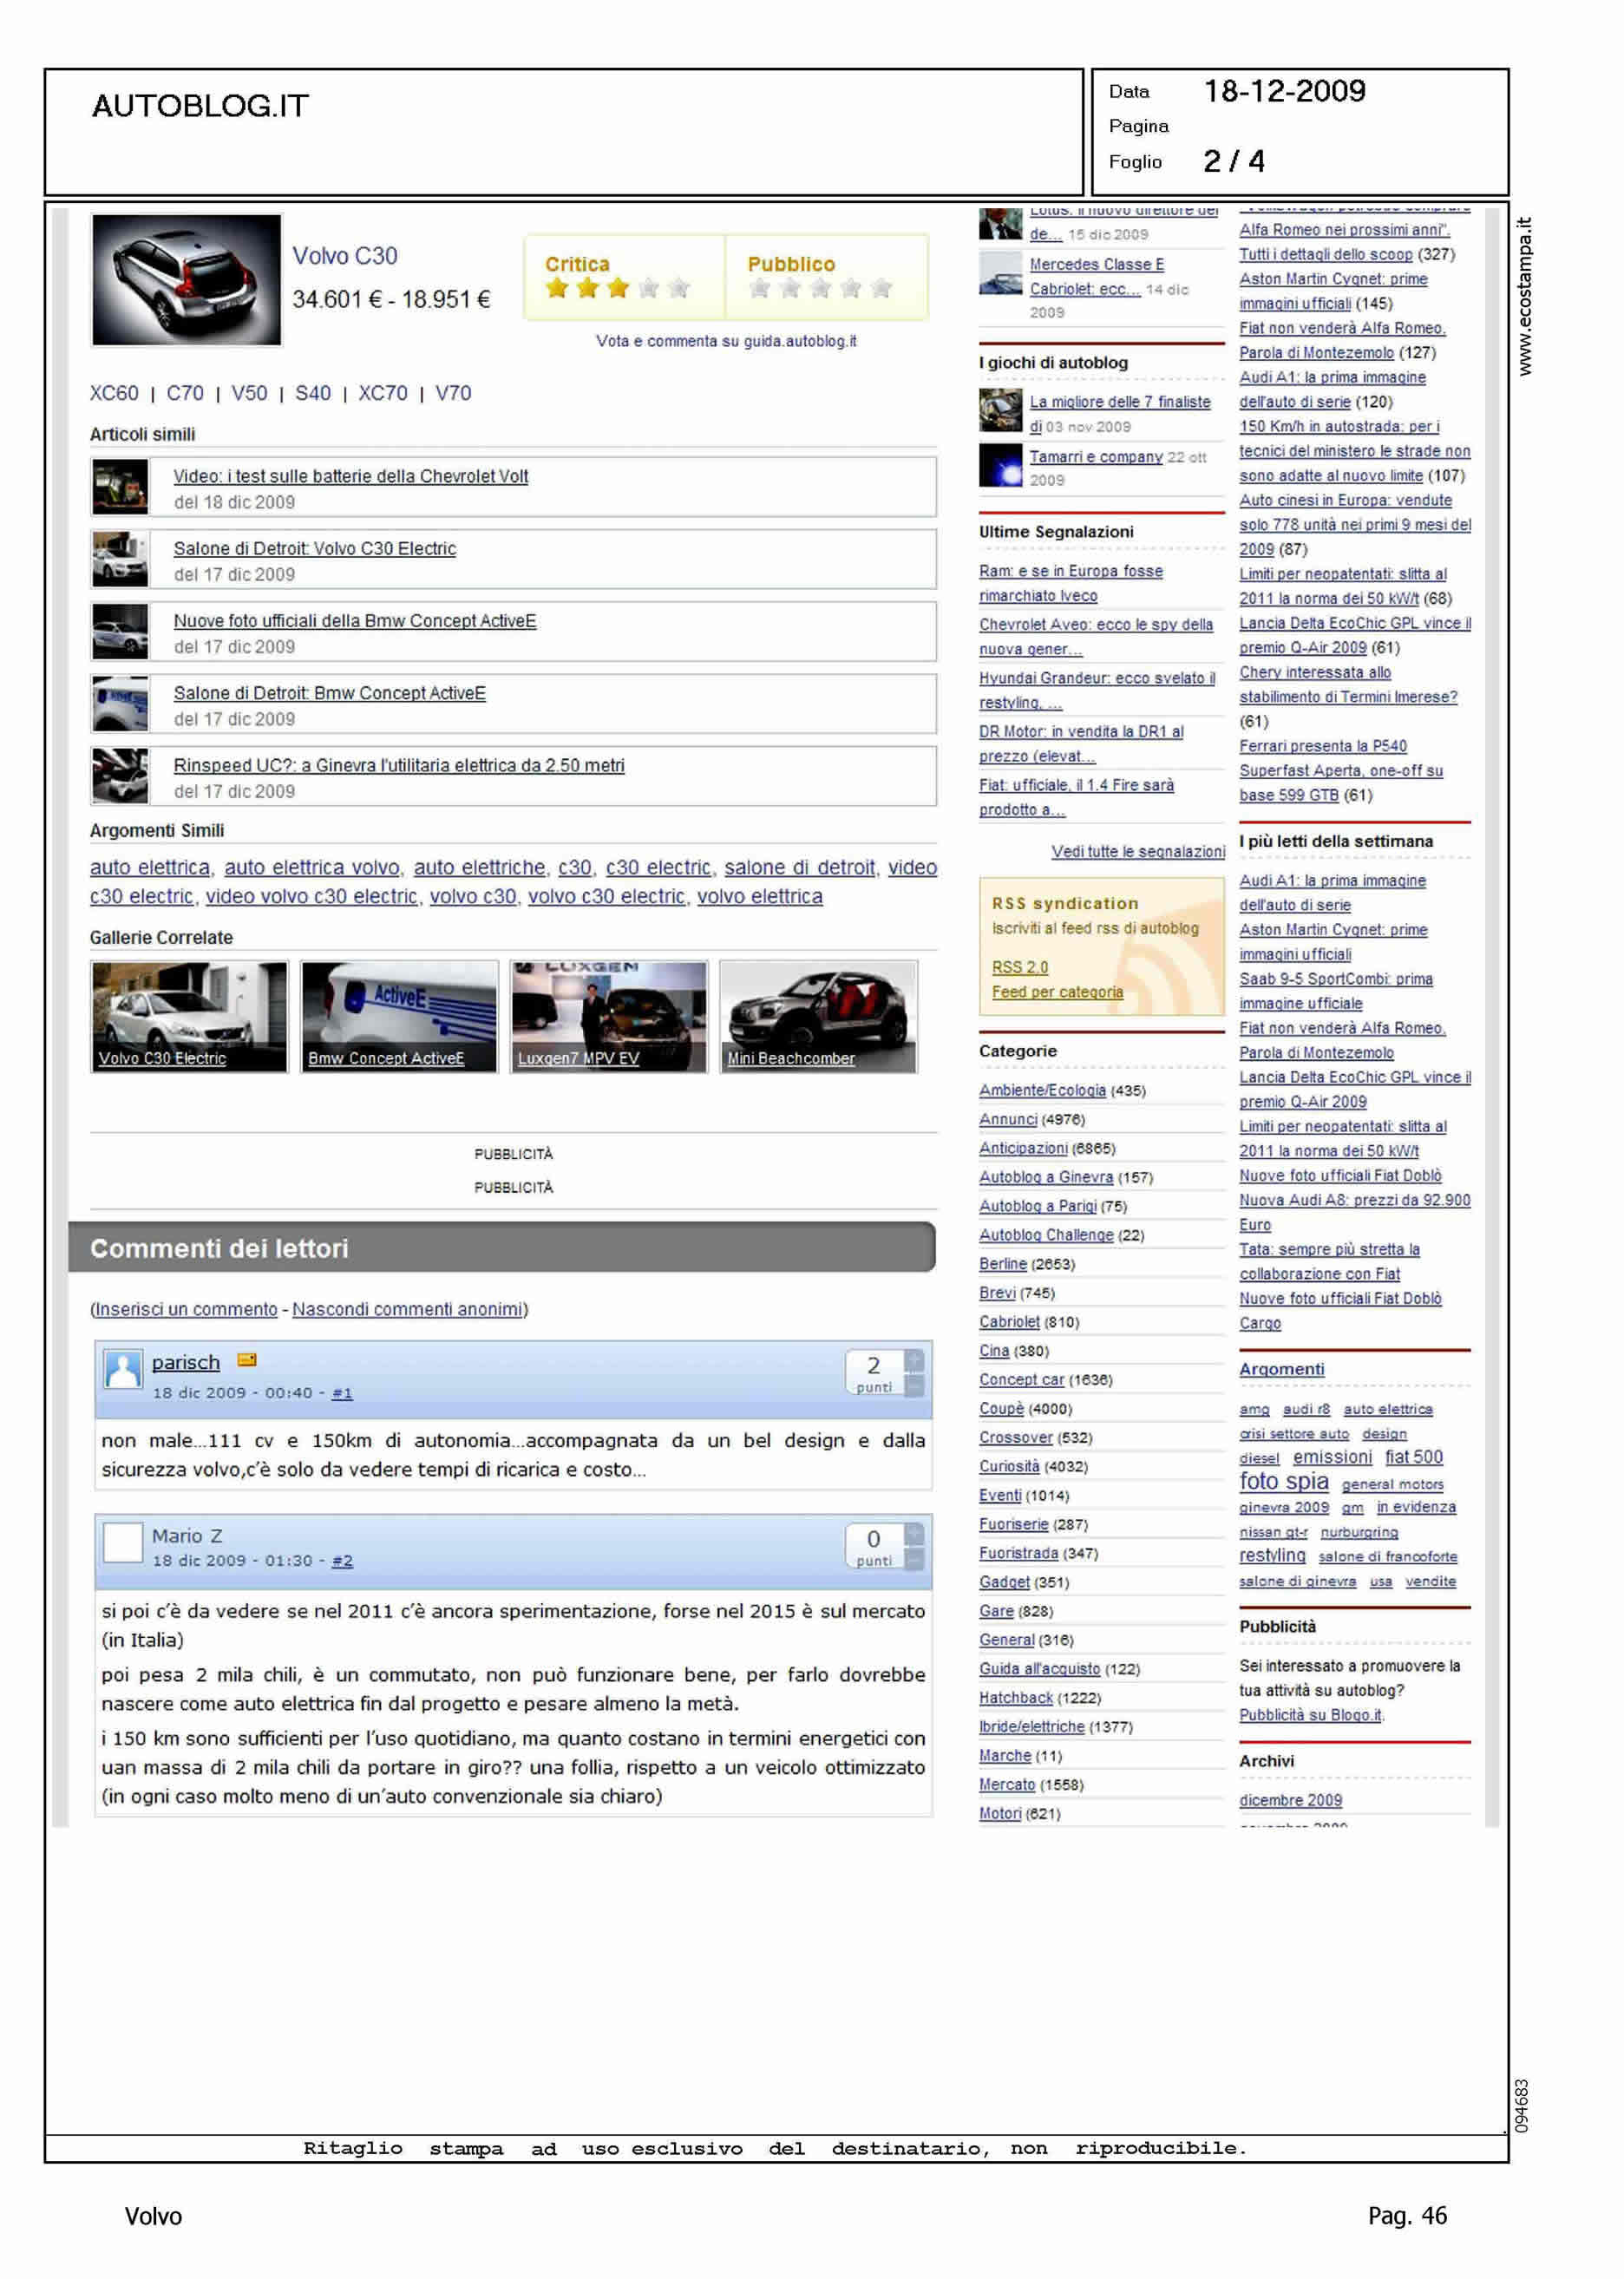
Task: Click the Tamarri e company game icon
Action: [999, 466]
